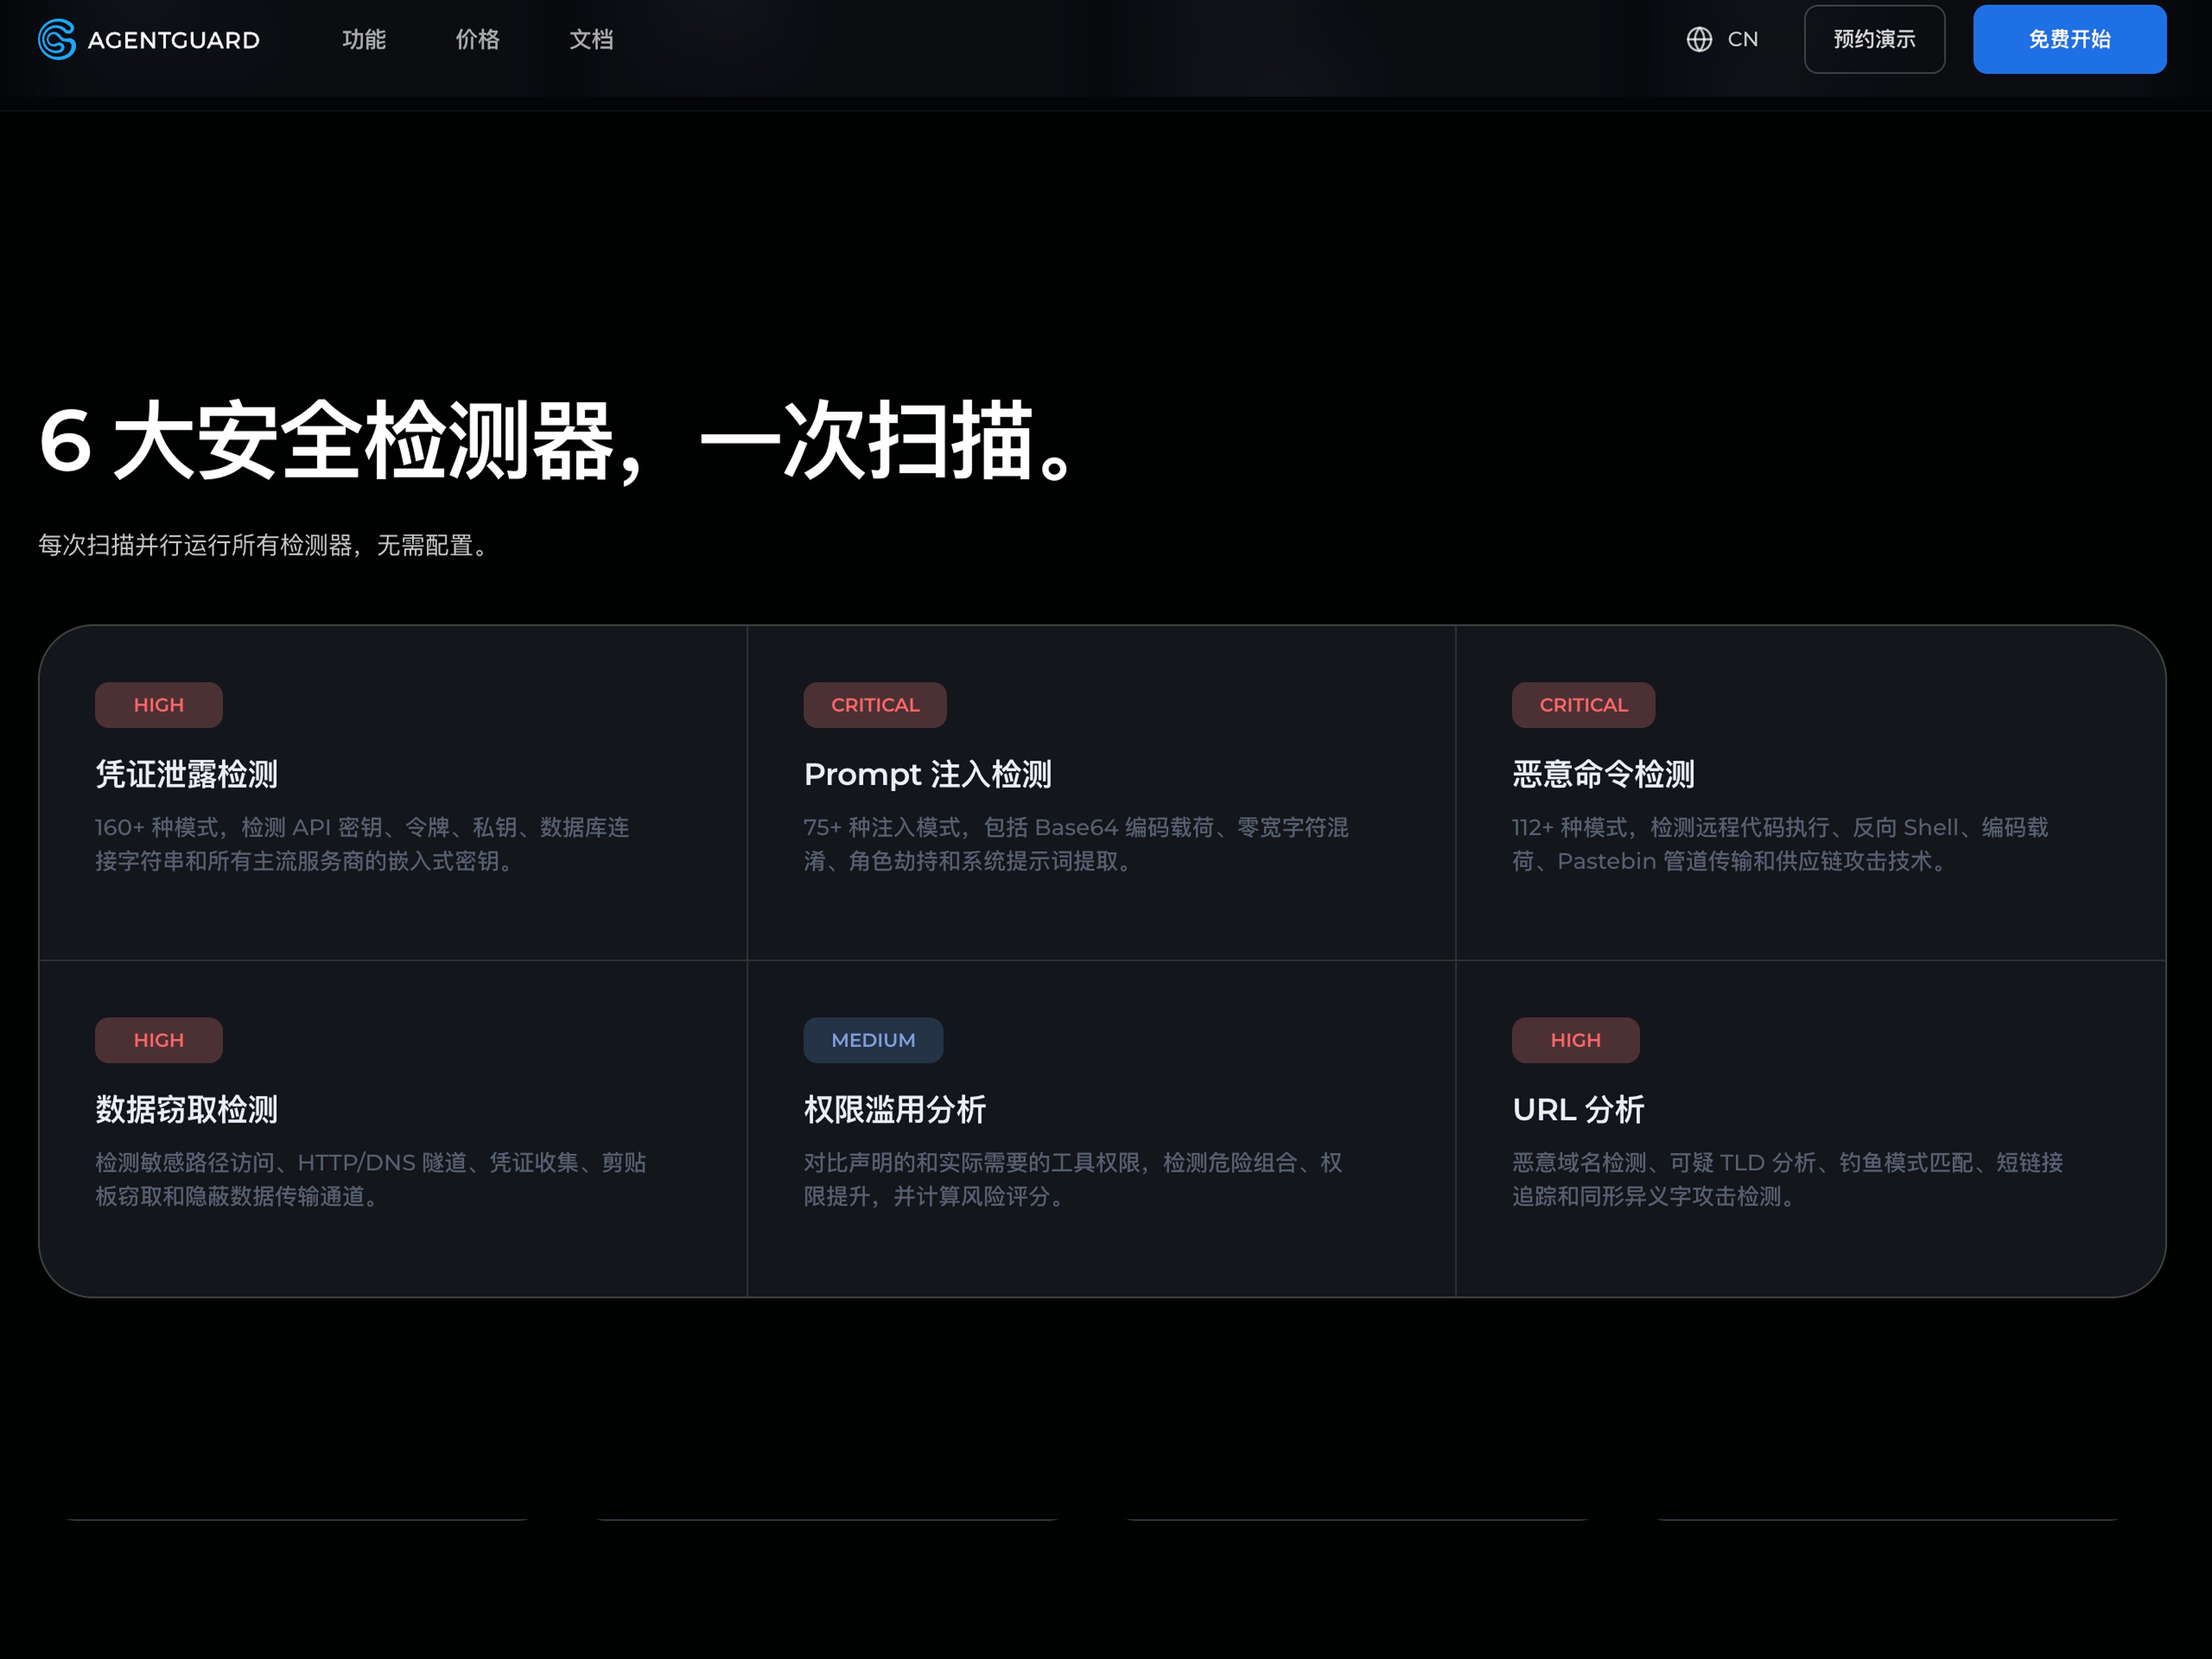Open the 价格 menu item
The width and height of the screenshot is (2212, 1659).
[x=477, y=39]
